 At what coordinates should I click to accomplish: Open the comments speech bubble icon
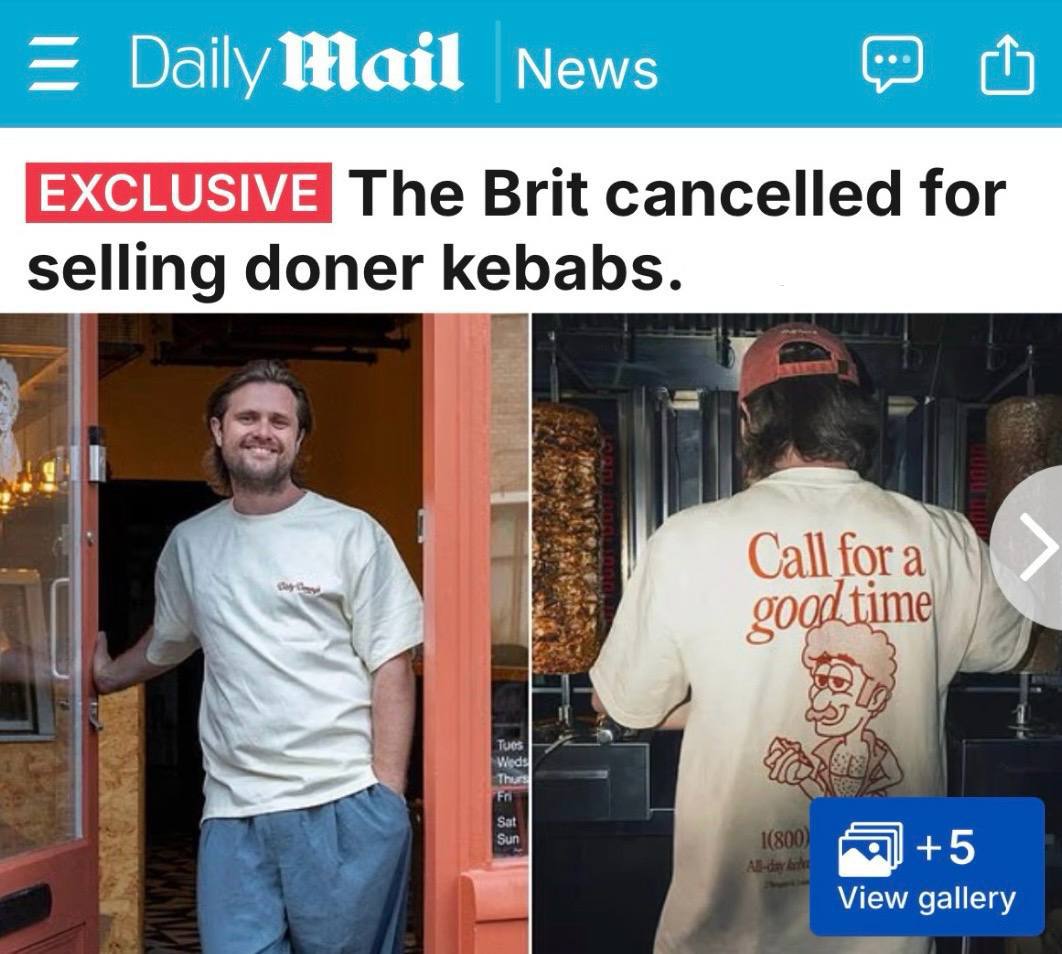pyautogui.click(x=891, y=64)
